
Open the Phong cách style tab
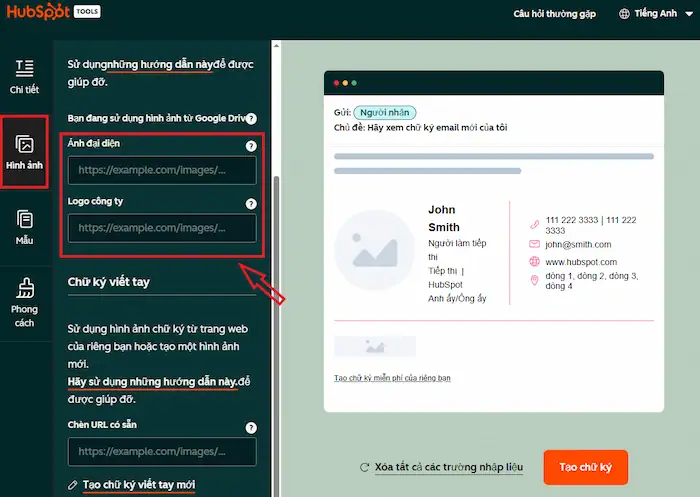point(25,302)
